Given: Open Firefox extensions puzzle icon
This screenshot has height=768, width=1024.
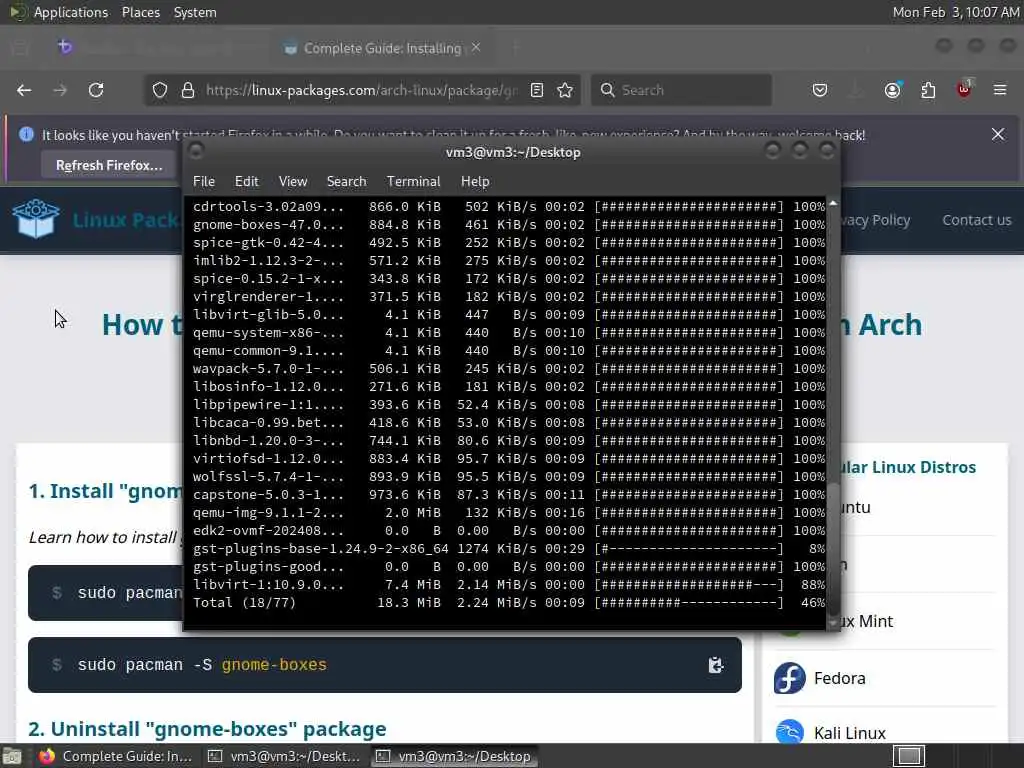Looking at the screenshot, I should tap(928, 90).
